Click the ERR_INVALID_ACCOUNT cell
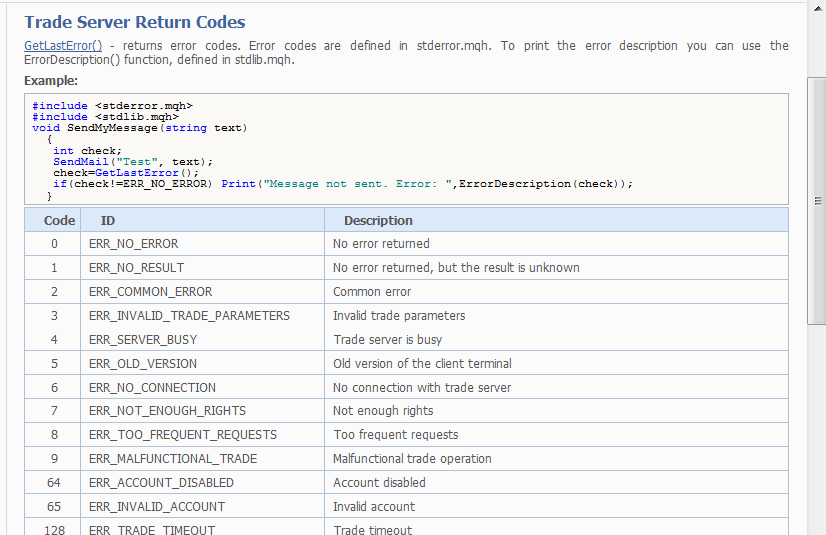826x535 pixels. point(157,507)
